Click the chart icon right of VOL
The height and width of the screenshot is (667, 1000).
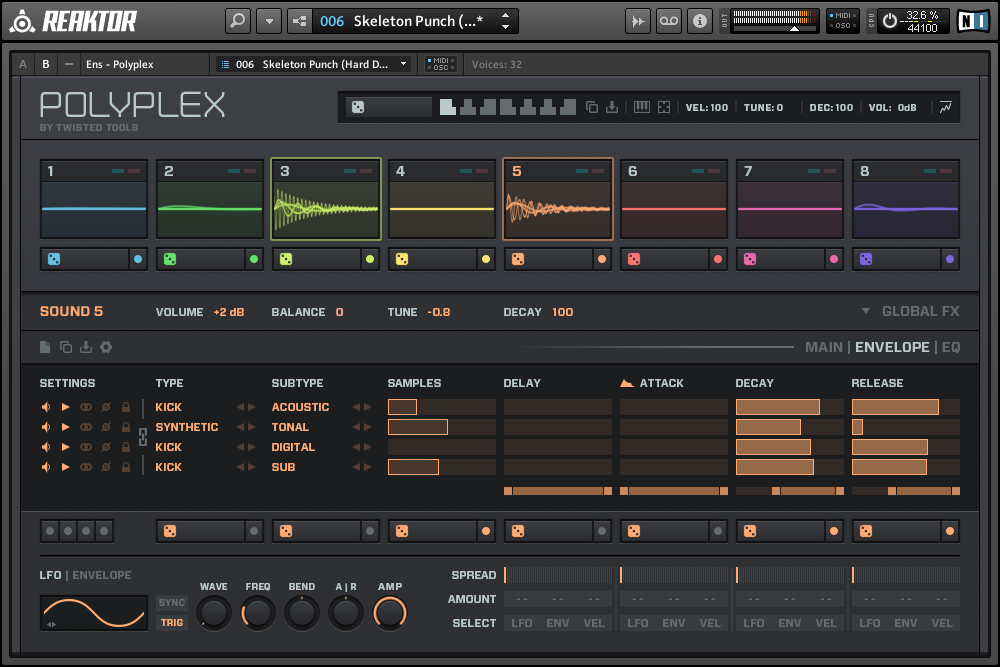click(945, 107)
